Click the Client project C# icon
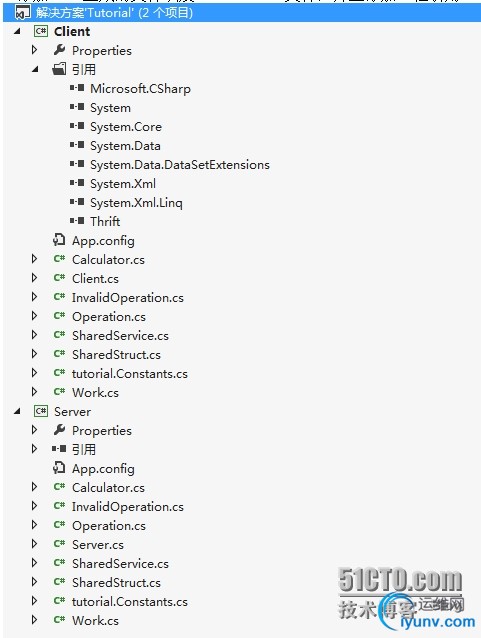The width and height of the screenshot is (481, 638). [41, 31]
